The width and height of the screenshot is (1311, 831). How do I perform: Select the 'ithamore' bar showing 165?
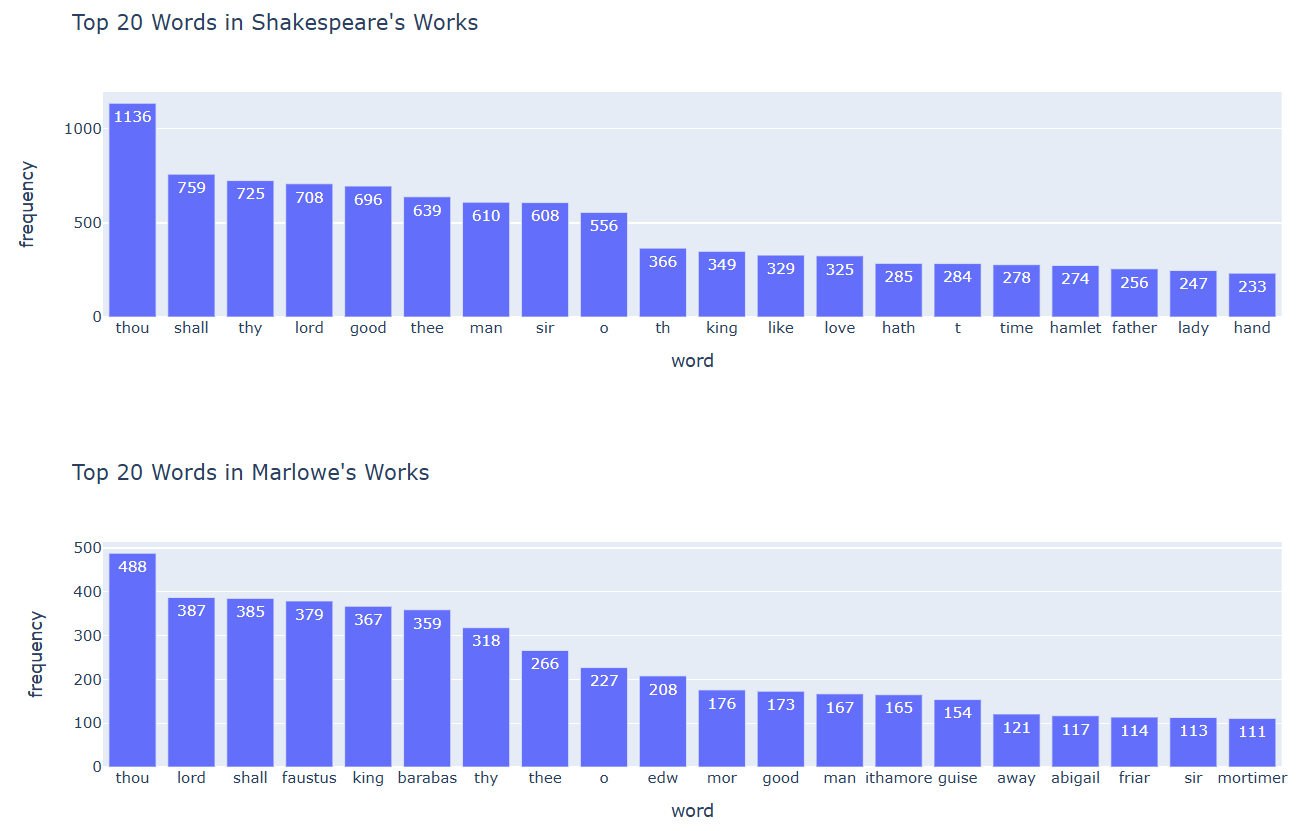pos(898,731)
